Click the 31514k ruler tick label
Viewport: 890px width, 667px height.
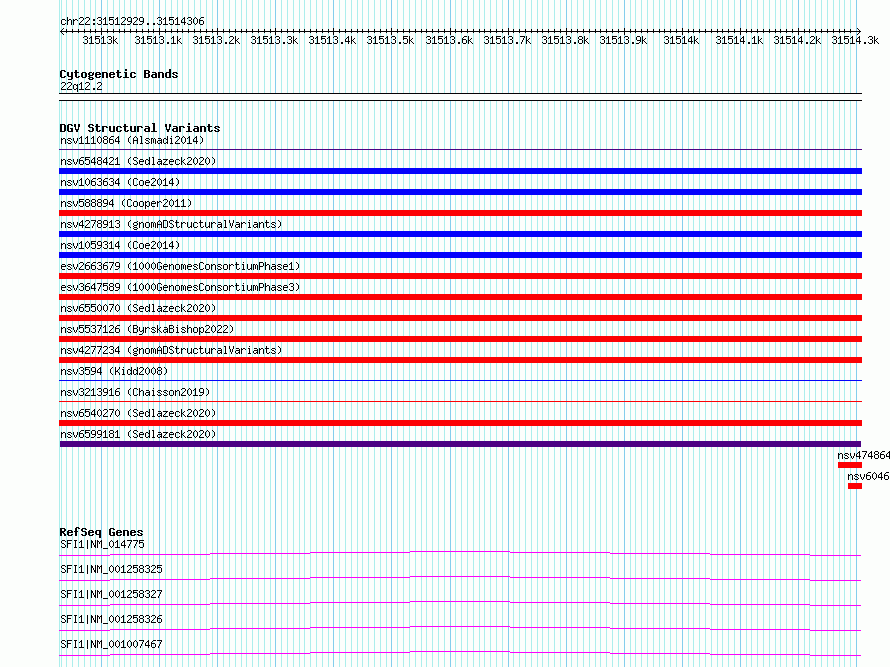coord(681,40)
